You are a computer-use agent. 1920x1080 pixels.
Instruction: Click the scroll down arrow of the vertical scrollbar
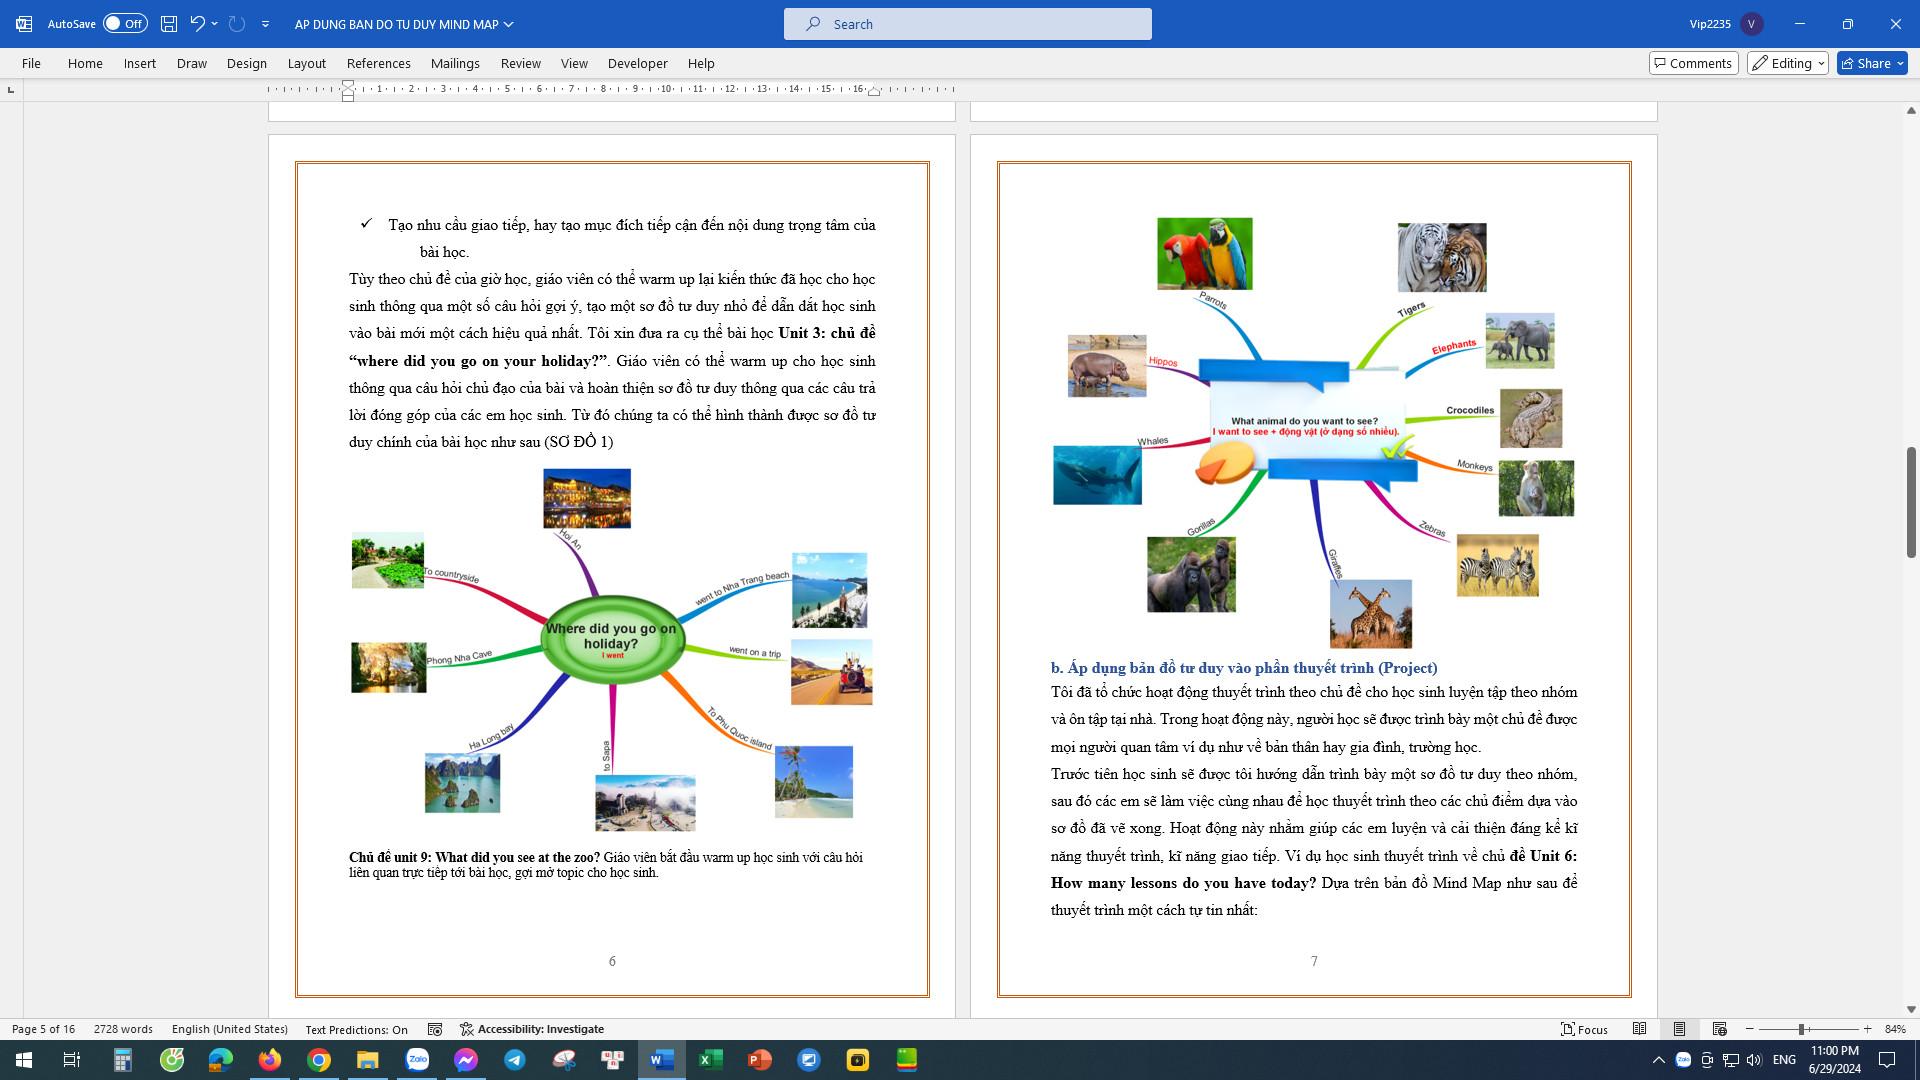click(x=1911, y=1010)
